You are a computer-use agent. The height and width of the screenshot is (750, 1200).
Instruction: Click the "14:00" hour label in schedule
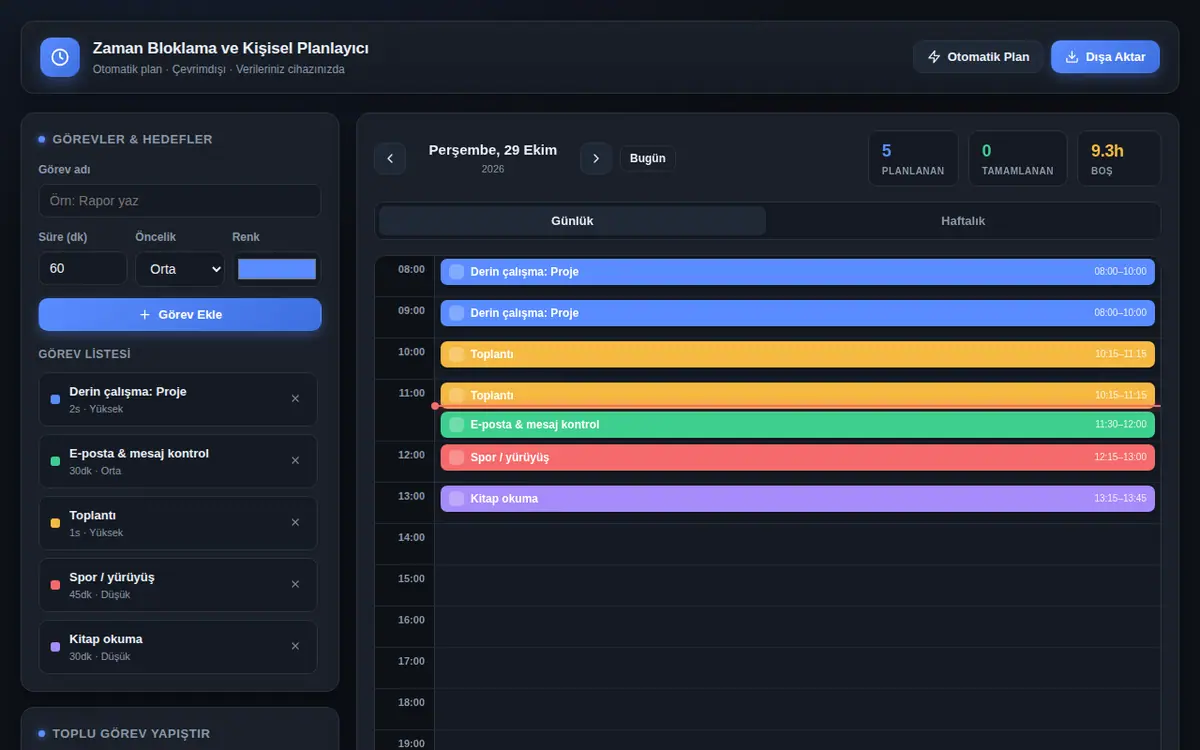pos(411,538)
